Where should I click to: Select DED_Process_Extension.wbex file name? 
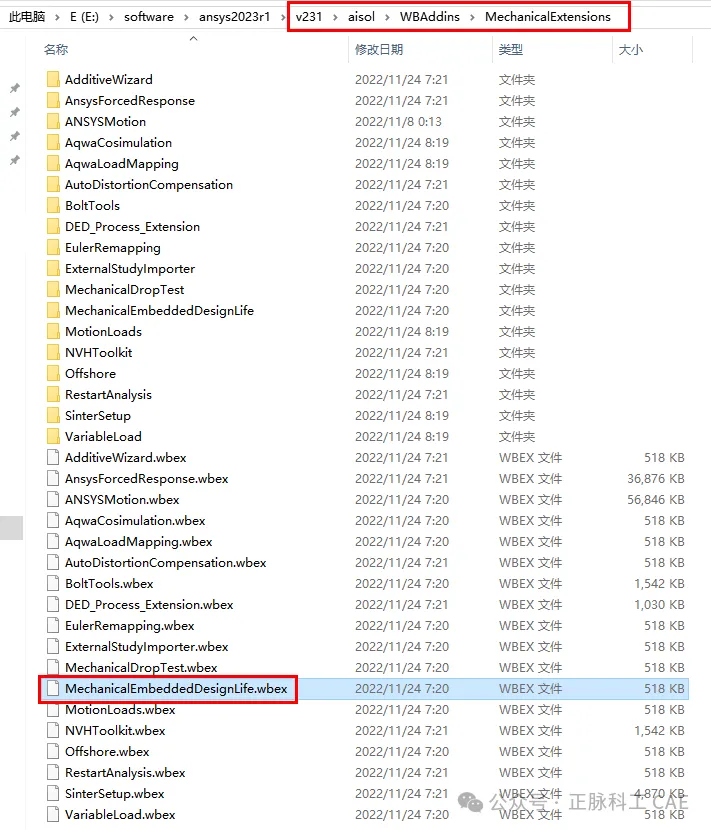tap(149, 605)
